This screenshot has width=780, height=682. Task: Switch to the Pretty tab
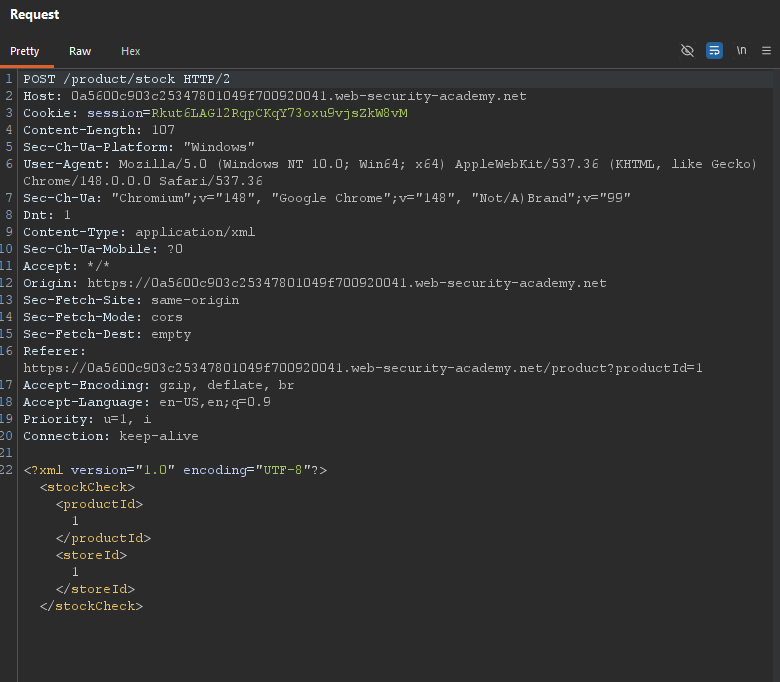pos(24,51)
